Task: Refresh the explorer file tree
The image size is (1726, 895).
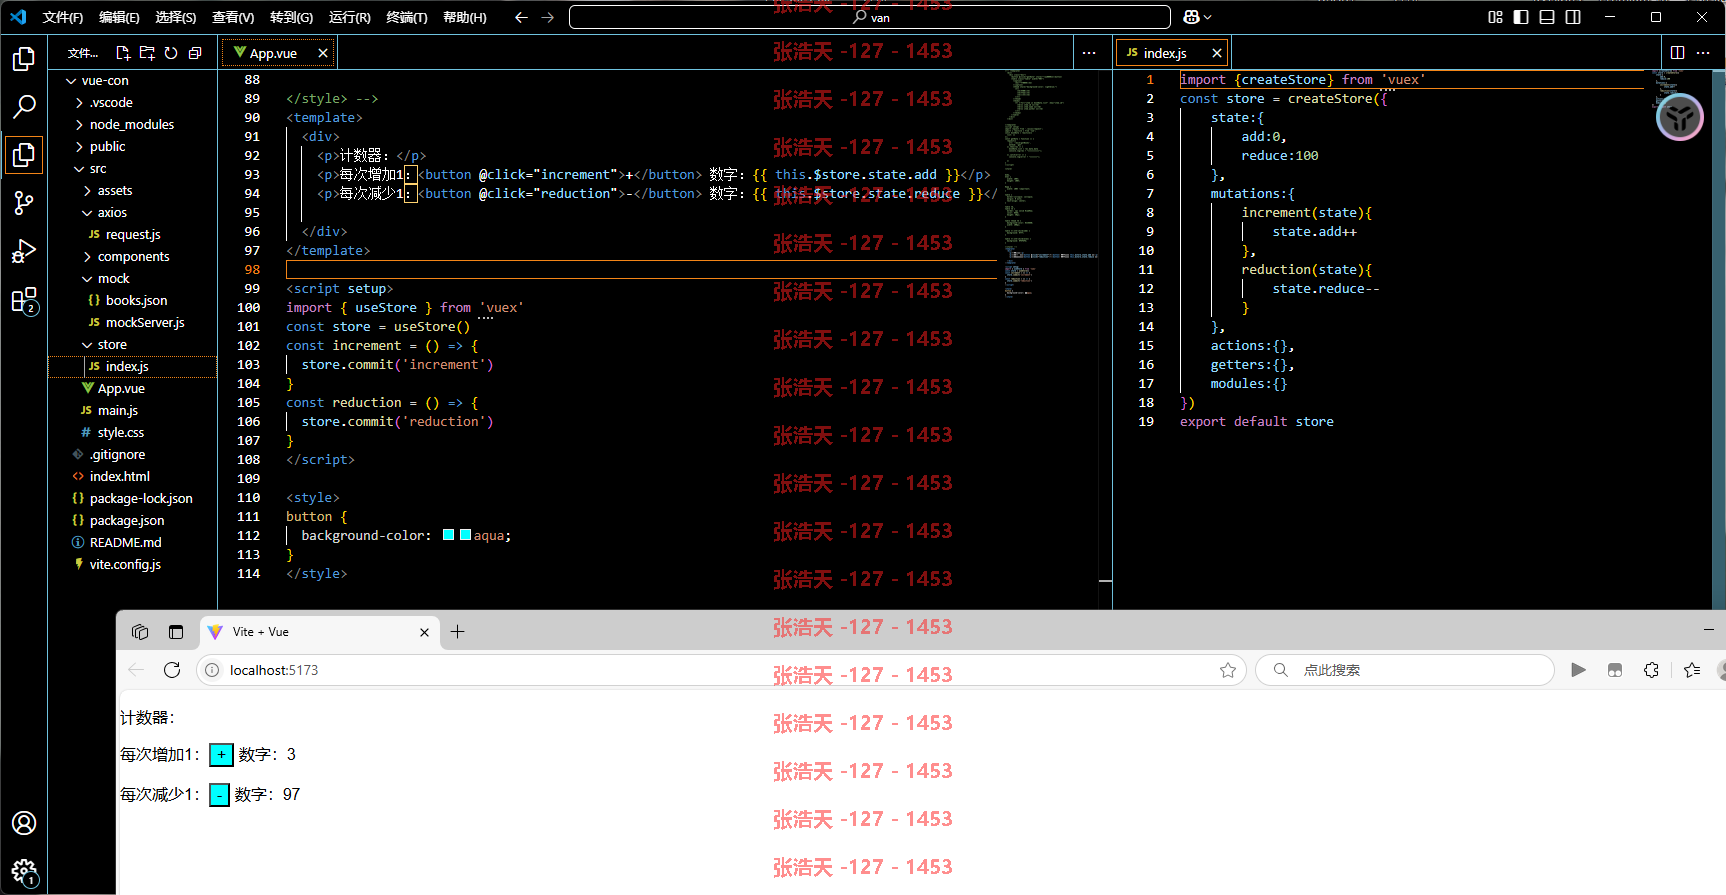Action: tap(171, 53)
